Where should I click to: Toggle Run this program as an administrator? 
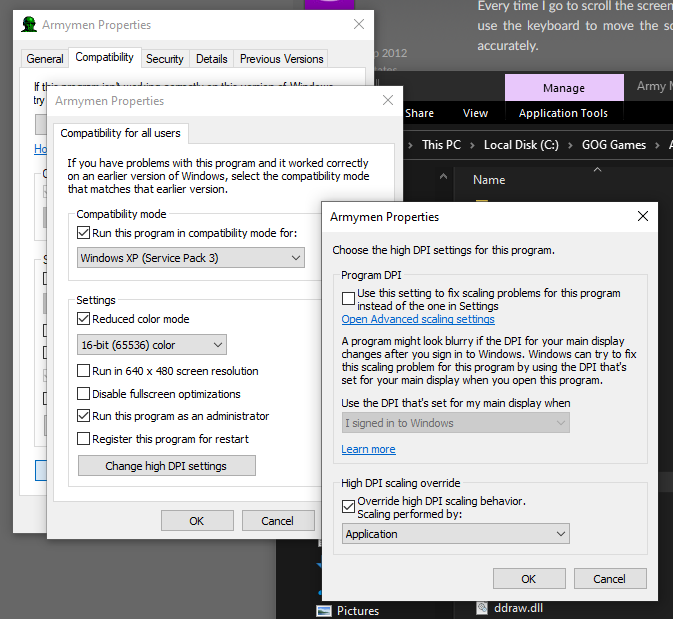click(83, 416)
